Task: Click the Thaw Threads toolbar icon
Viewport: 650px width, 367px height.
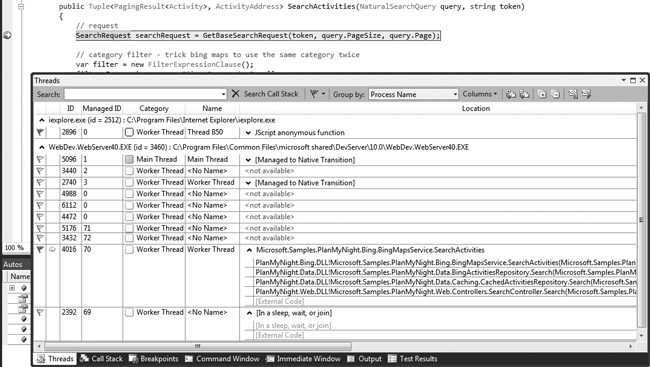Action: [x=586, y=94]
